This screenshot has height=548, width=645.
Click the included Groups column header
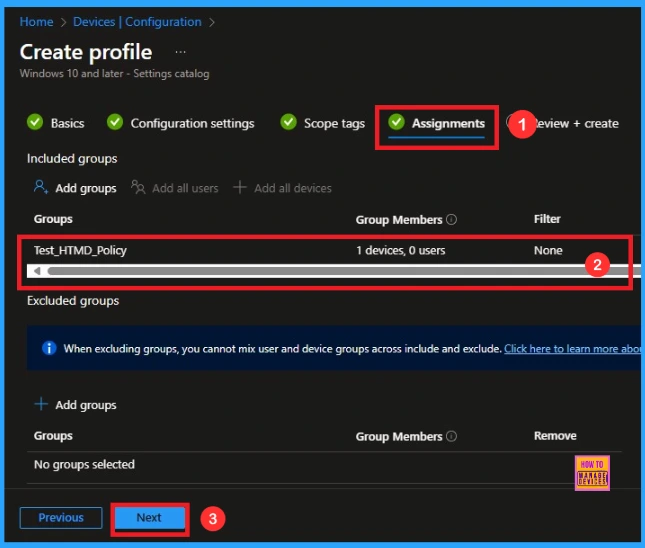tap(53, 219)
